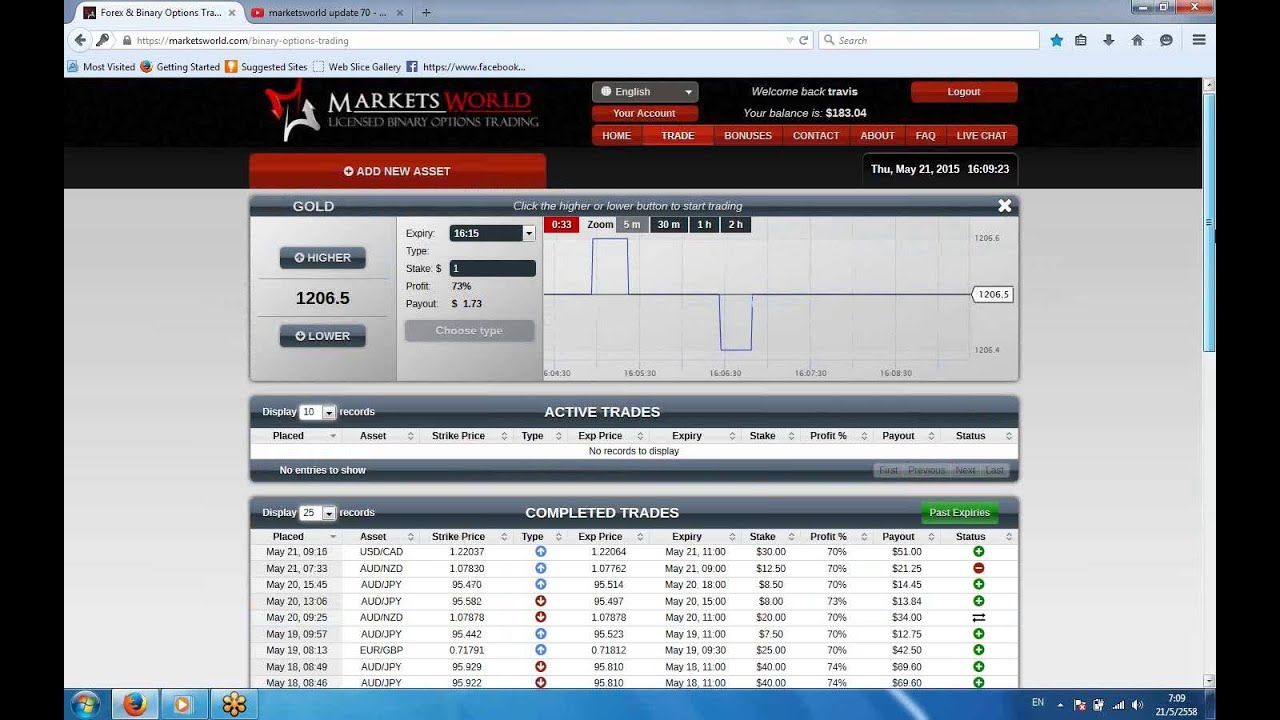The width and height of the screenshot is (1280, 720).
Task: Open the ABOUT navigation item
Action: (877, 136)
